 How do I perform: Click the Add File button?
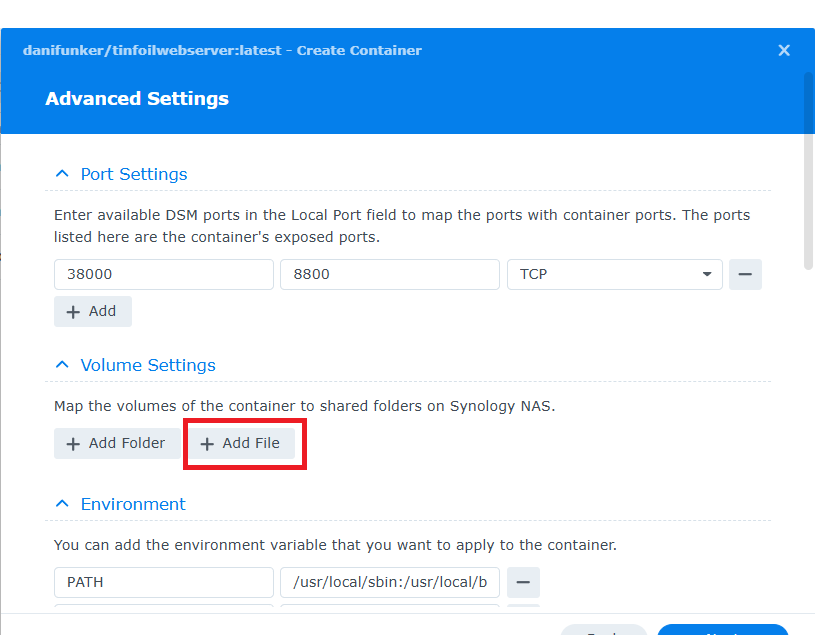[x=241, y=443]
